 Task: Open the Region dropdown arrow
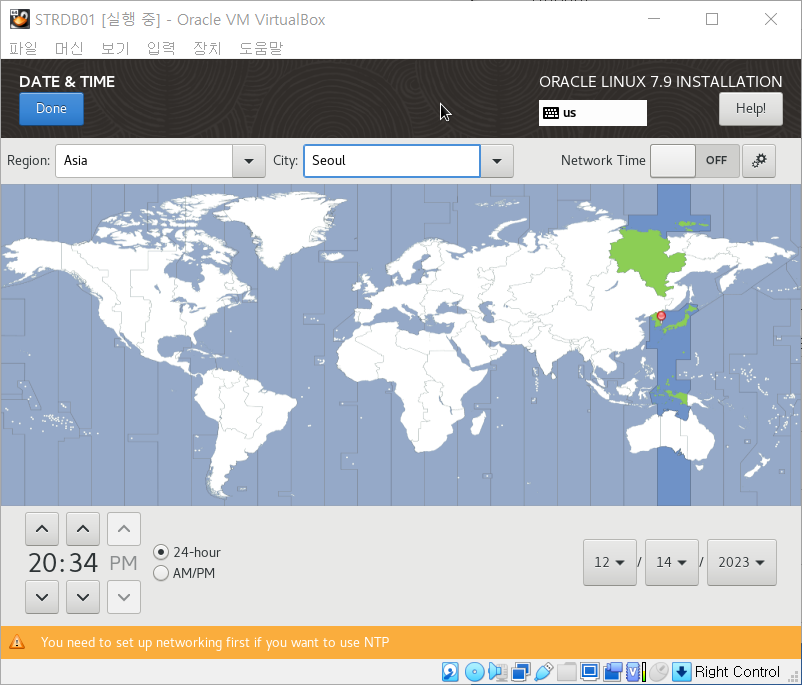[249, 161]
